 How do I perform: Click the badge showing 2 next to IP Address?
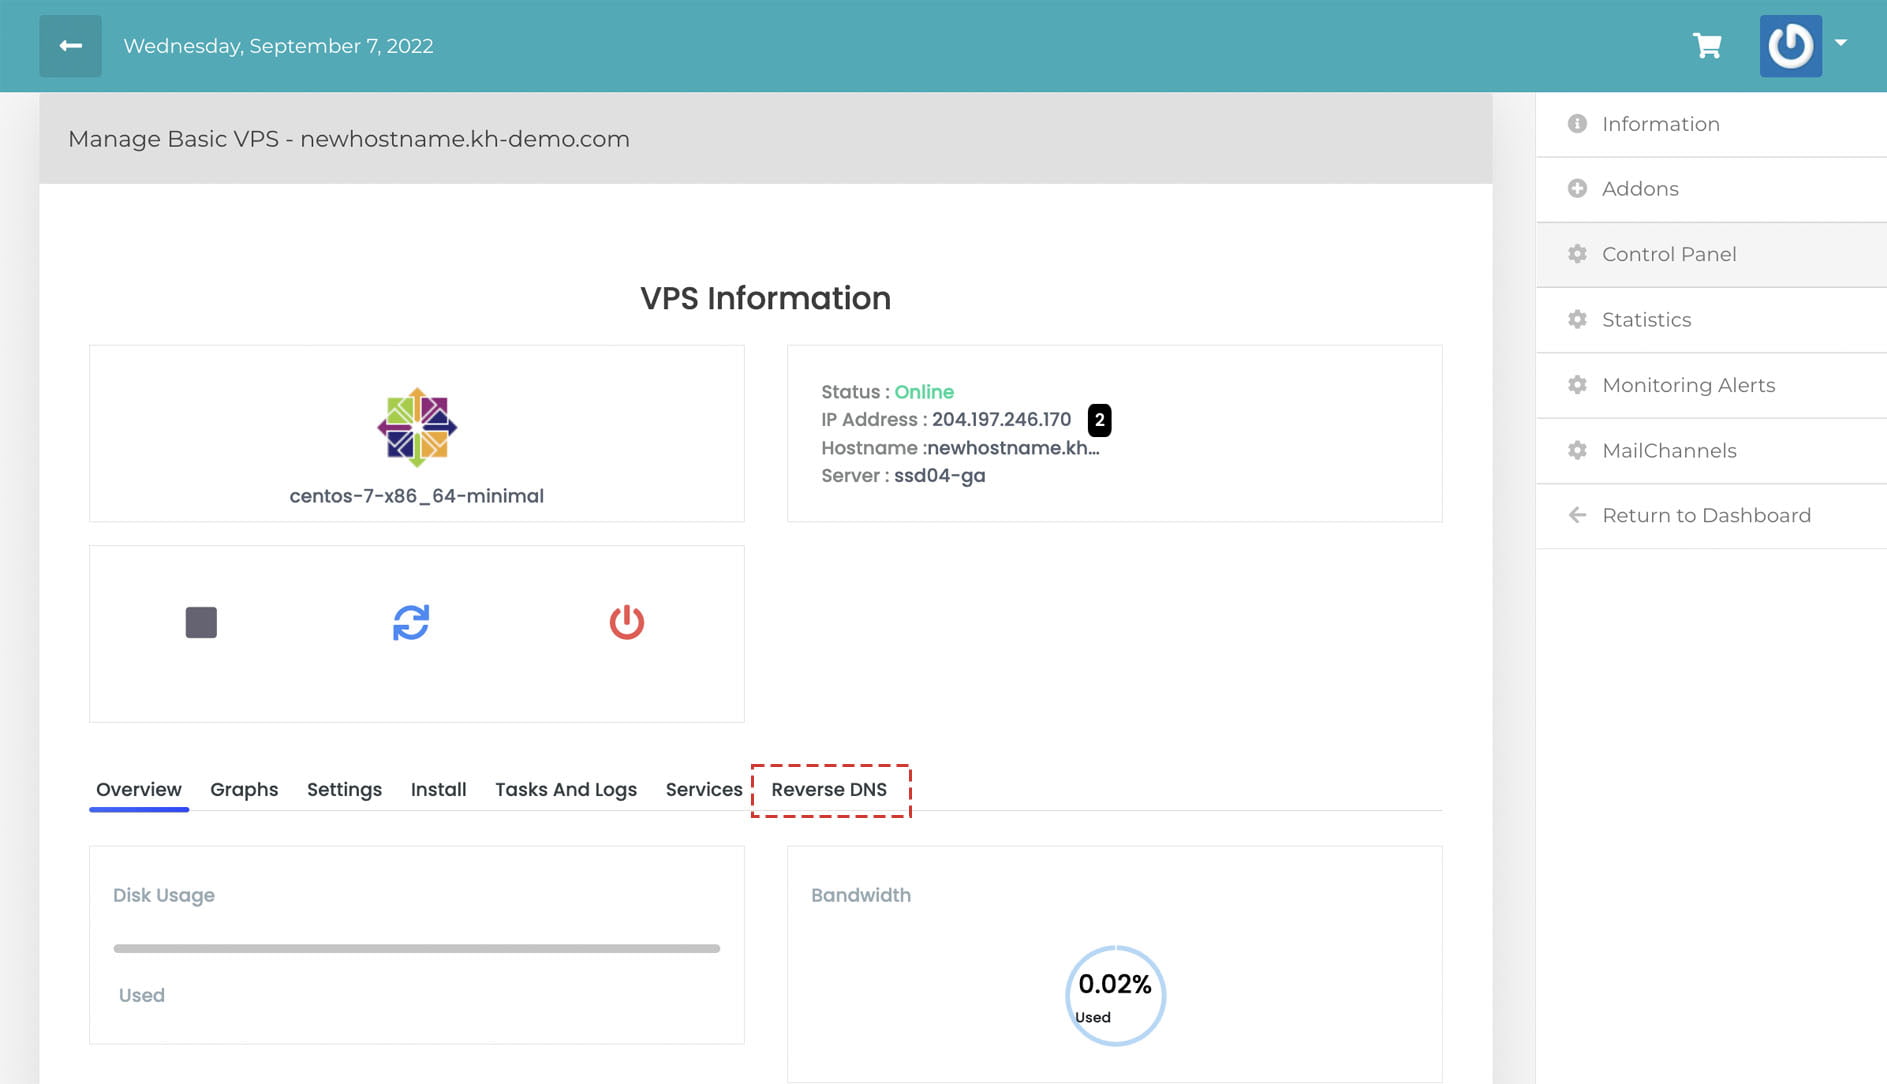pos(1098,421)
